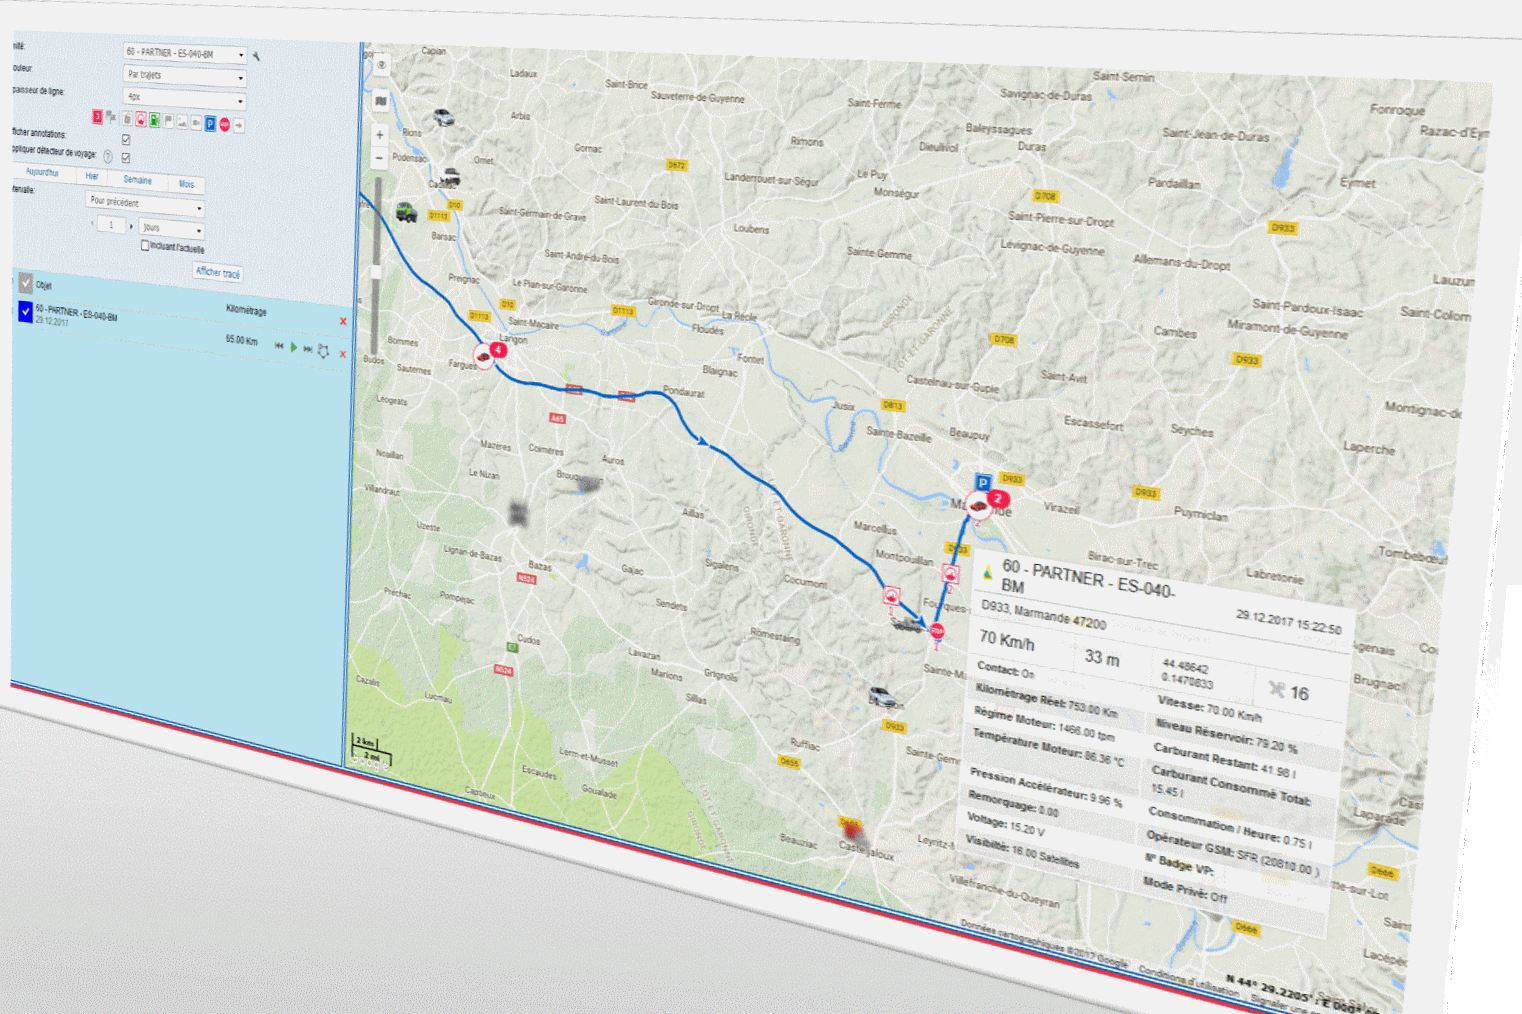
Task: Select the van icon near Cadillac
Action: click(x=451, y=177)
